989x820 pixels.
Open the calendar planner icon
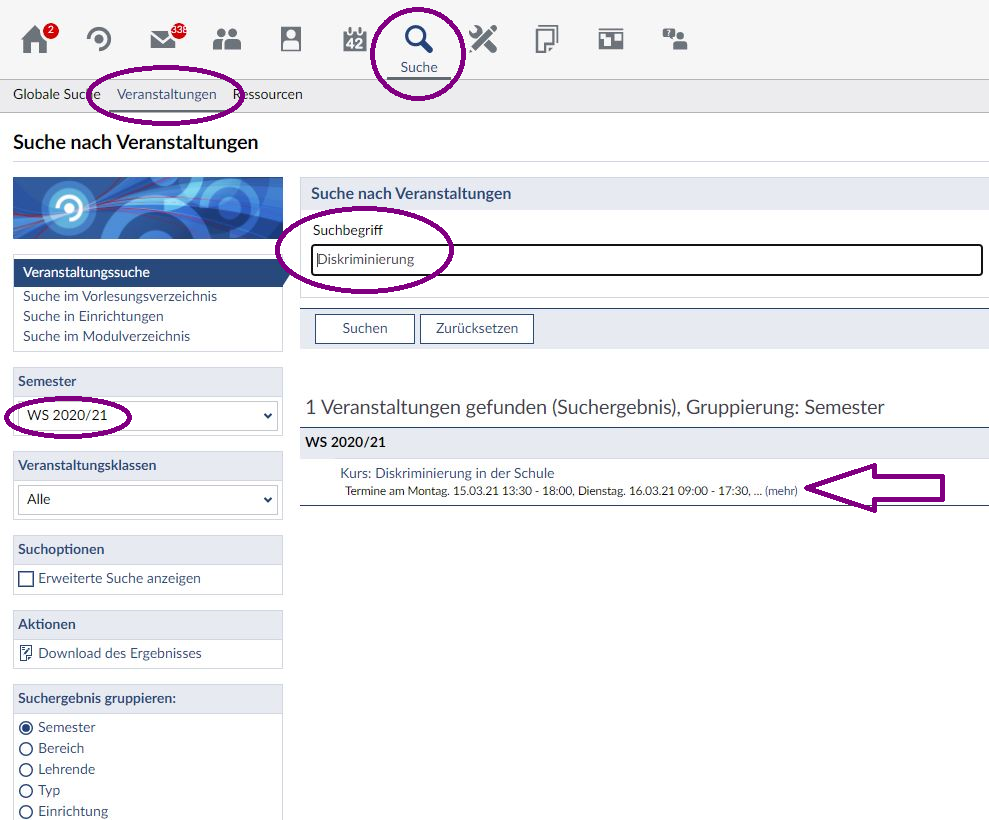click(354, 39)
